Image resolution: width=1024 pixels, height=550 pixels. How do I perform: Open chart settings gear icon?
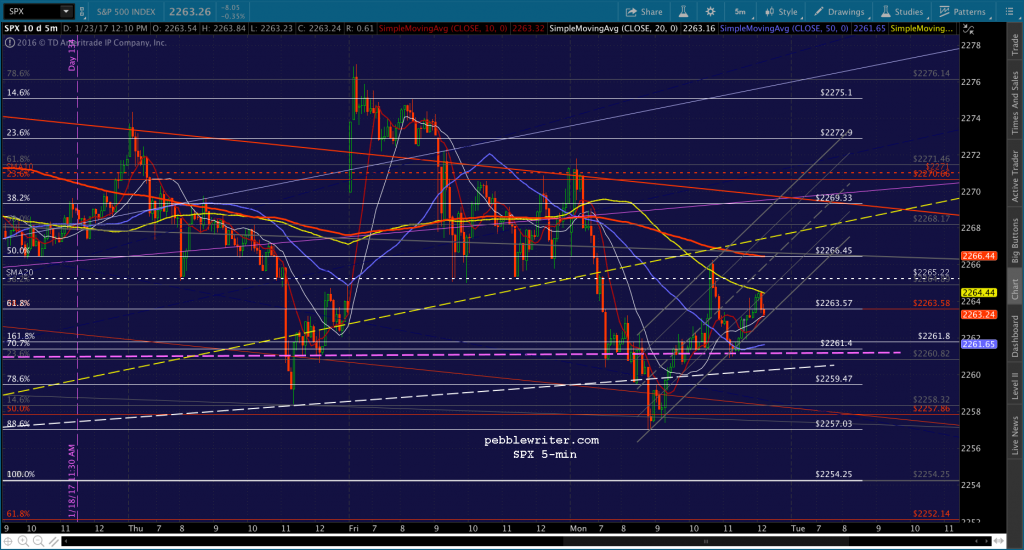coord(711,12)
